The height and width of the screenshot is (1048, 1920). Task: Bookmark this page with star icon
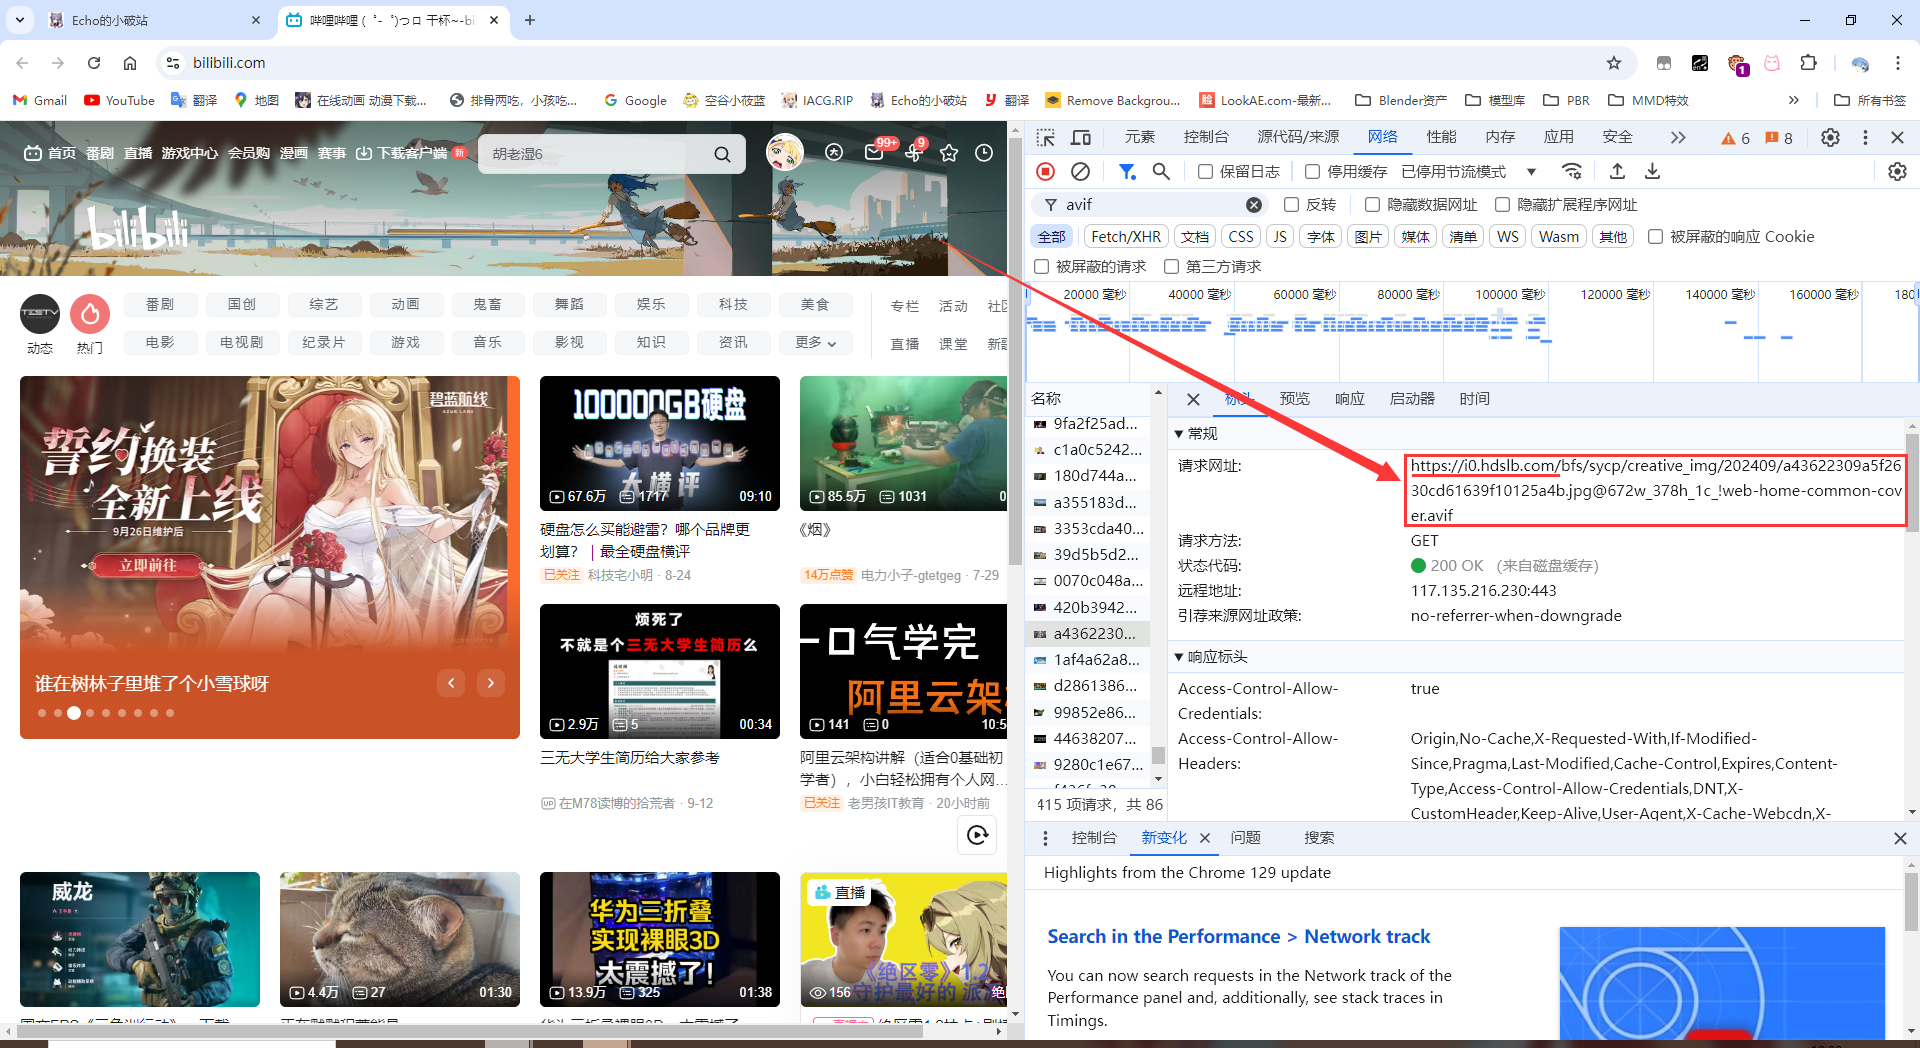1614,63
